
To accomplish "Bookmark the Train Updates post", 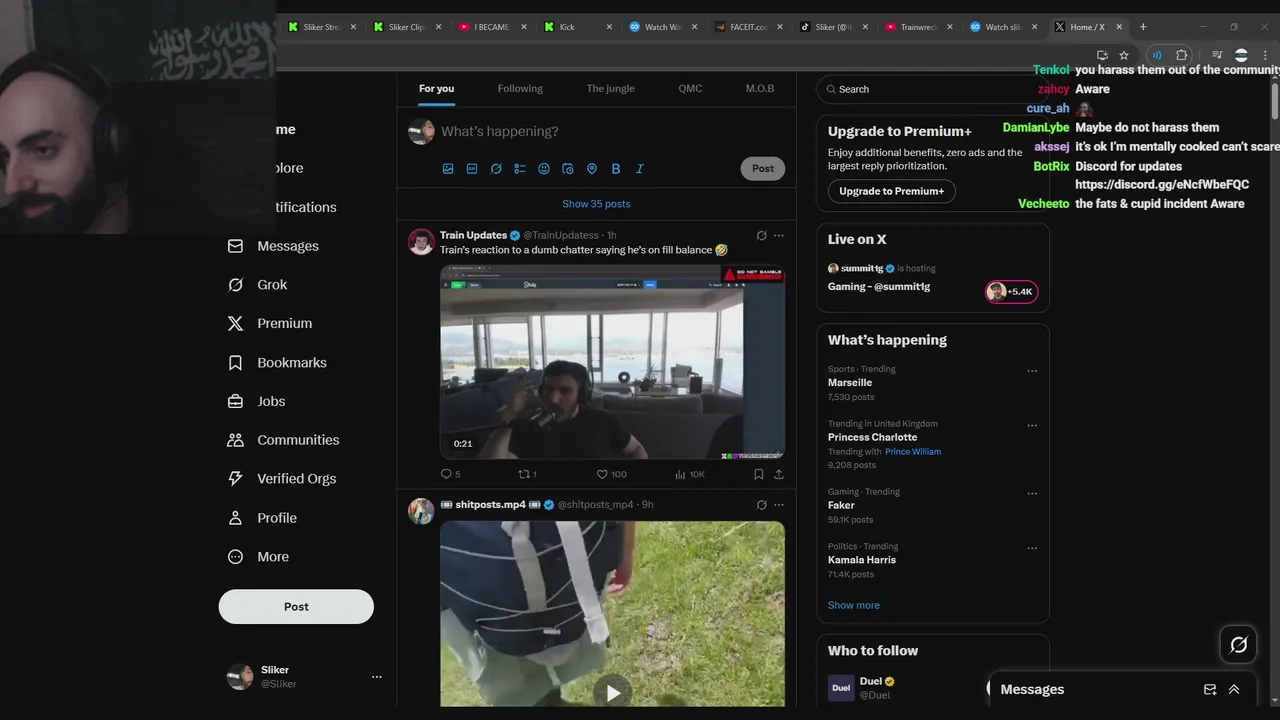I will click(x=758, y=474).
